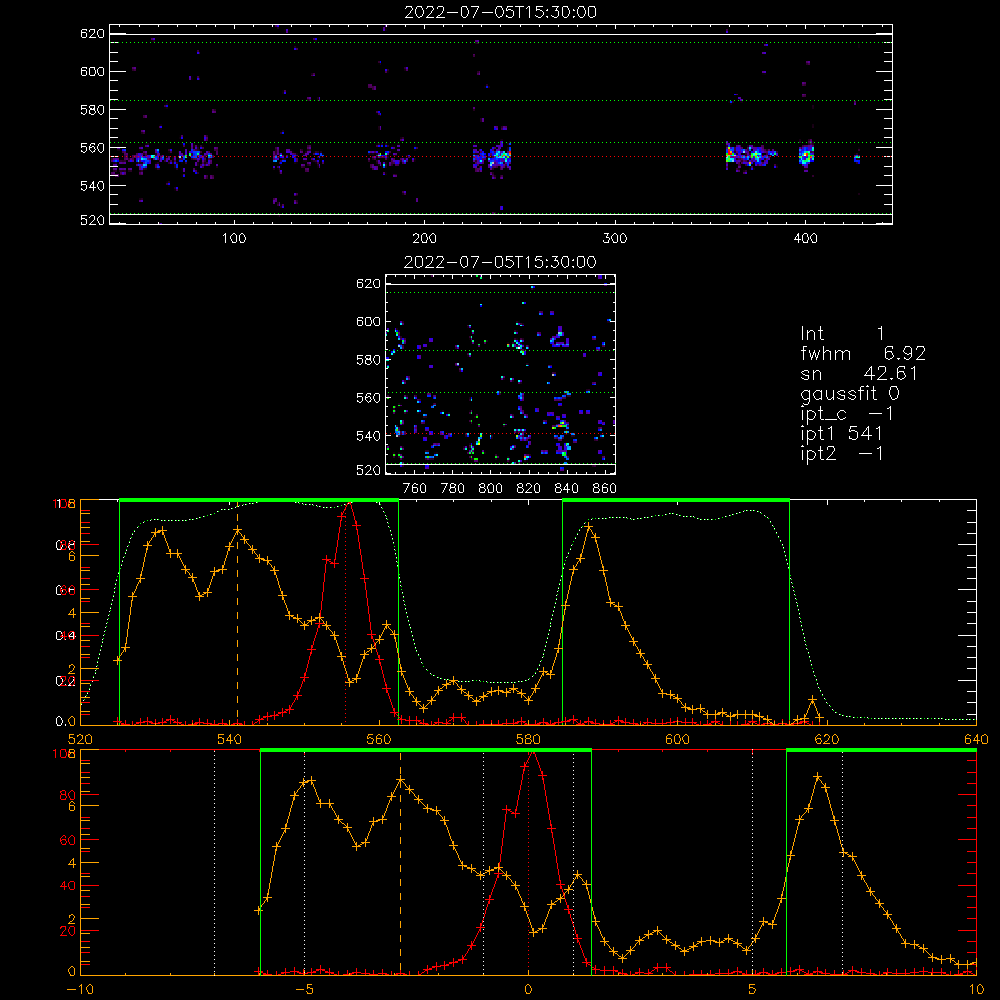Click x-axis tick label 820 on the middle plot
Image resolution: width=1000 pixels, height=1000 pixels.
tap(529, 489)
